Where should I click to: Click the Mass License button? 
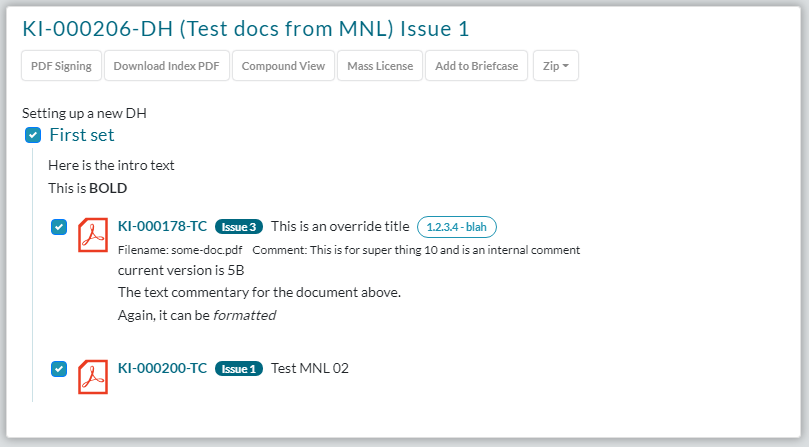coord(380,66)
